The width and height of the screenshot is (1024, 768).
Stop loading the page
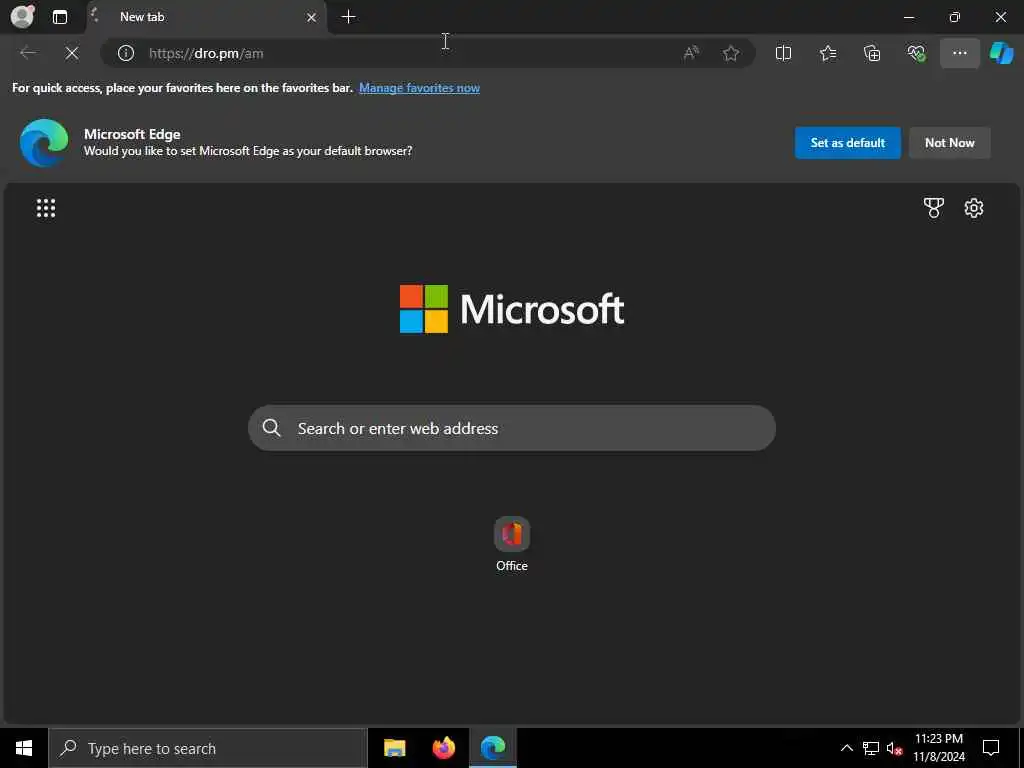point(72,53)
